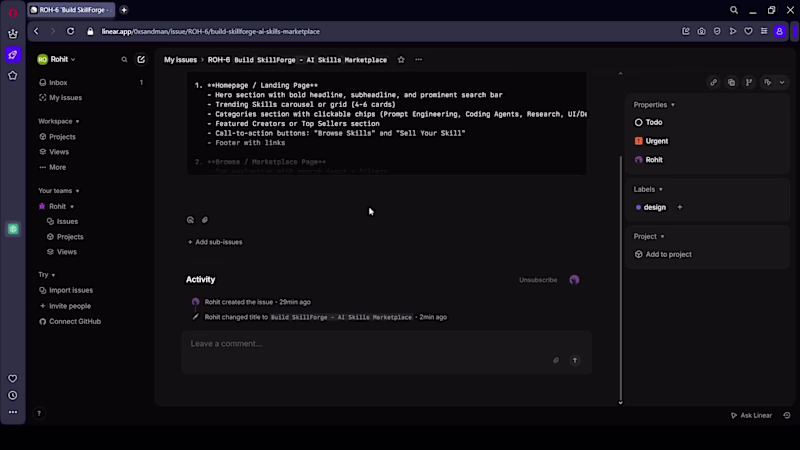Click the add reaction emoji icon

click(190, 220)
